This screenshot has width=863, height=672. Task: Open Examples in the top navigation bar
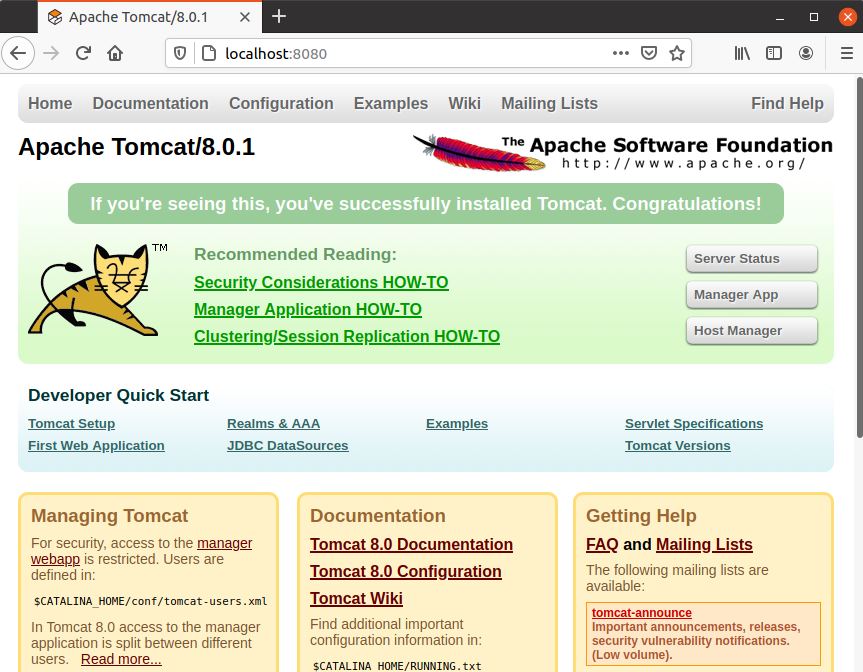(391, 103)
